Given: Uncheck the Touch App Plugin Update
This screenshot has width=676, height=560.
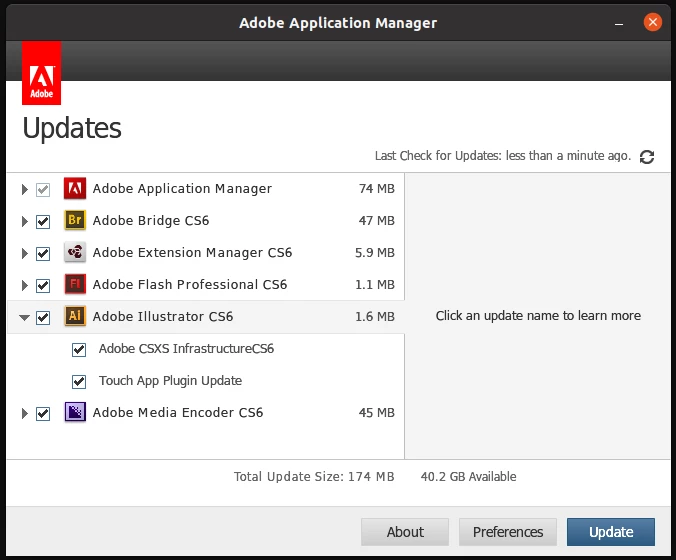Looking at the screenshot, I should pyautogui.click(x=79, y=382).
